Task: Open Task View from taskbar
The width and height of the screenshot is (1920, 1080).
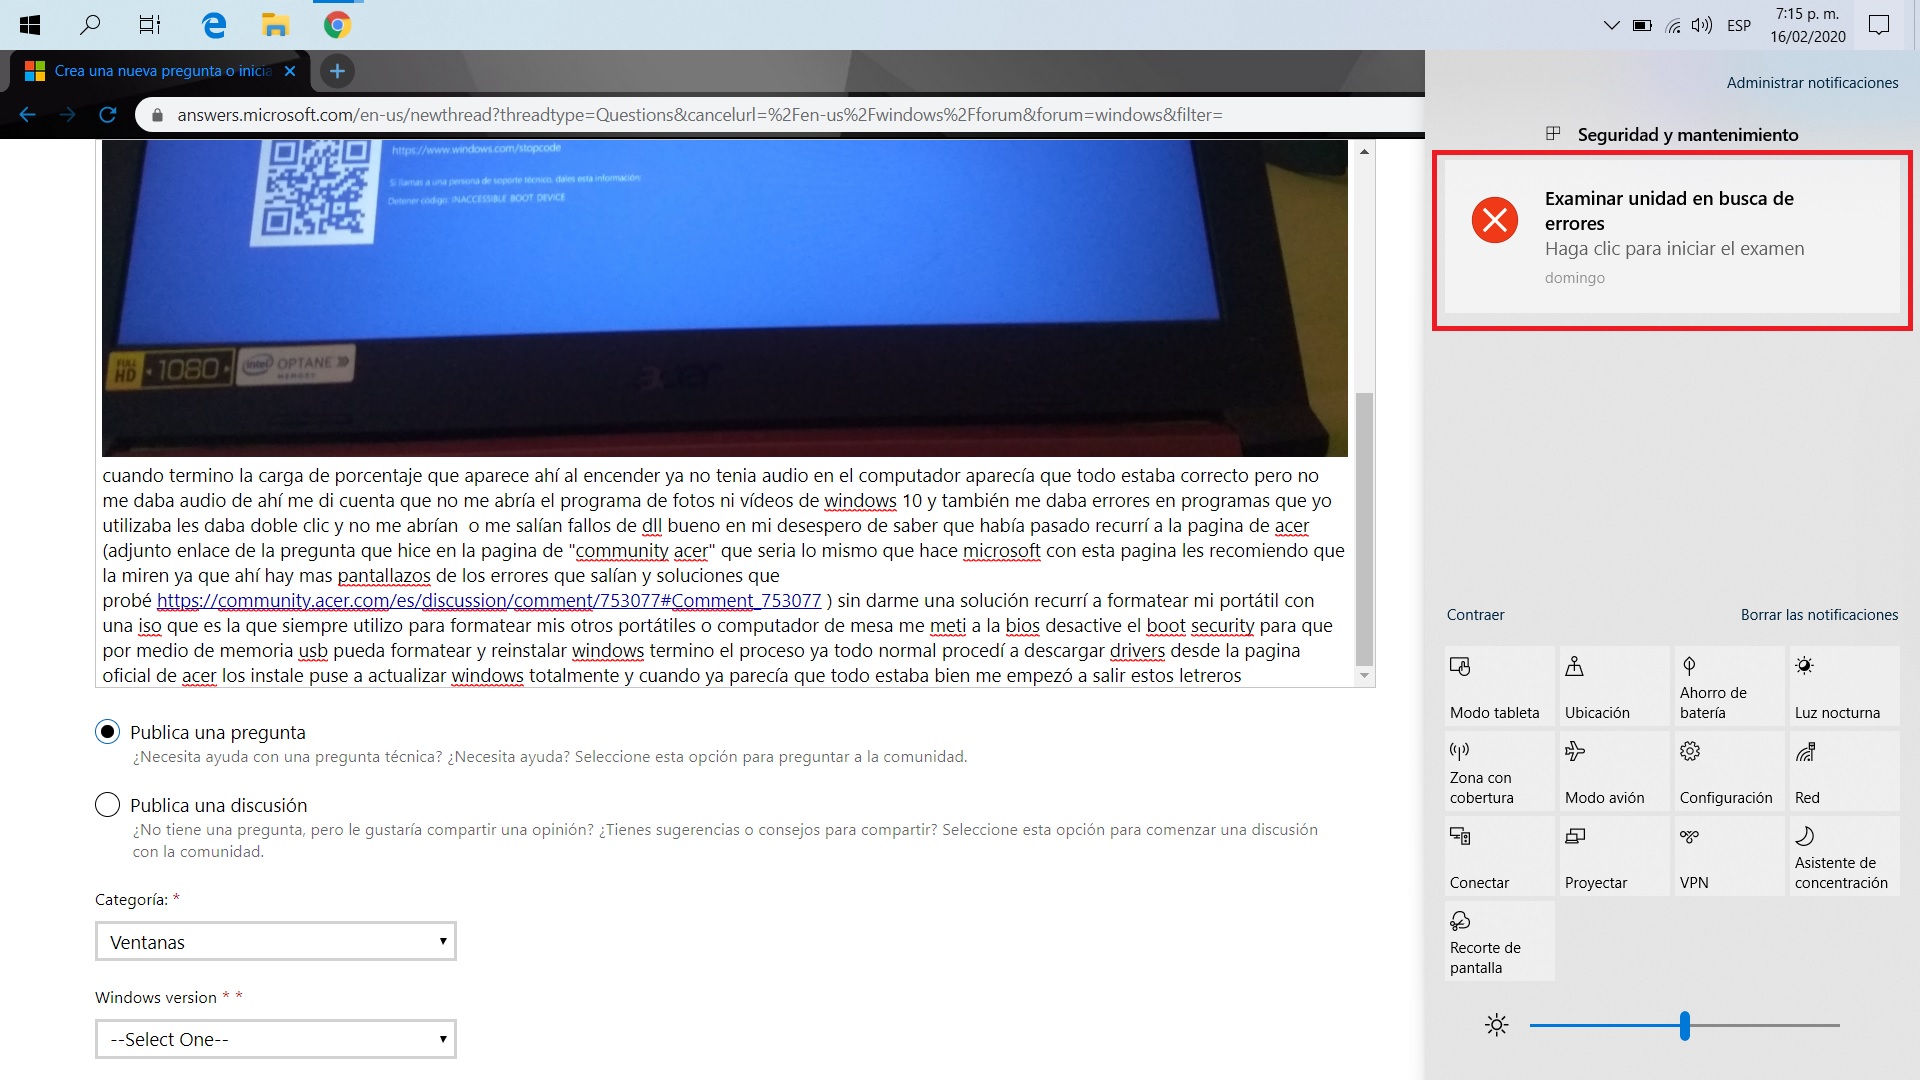Action: coord(150,25)
